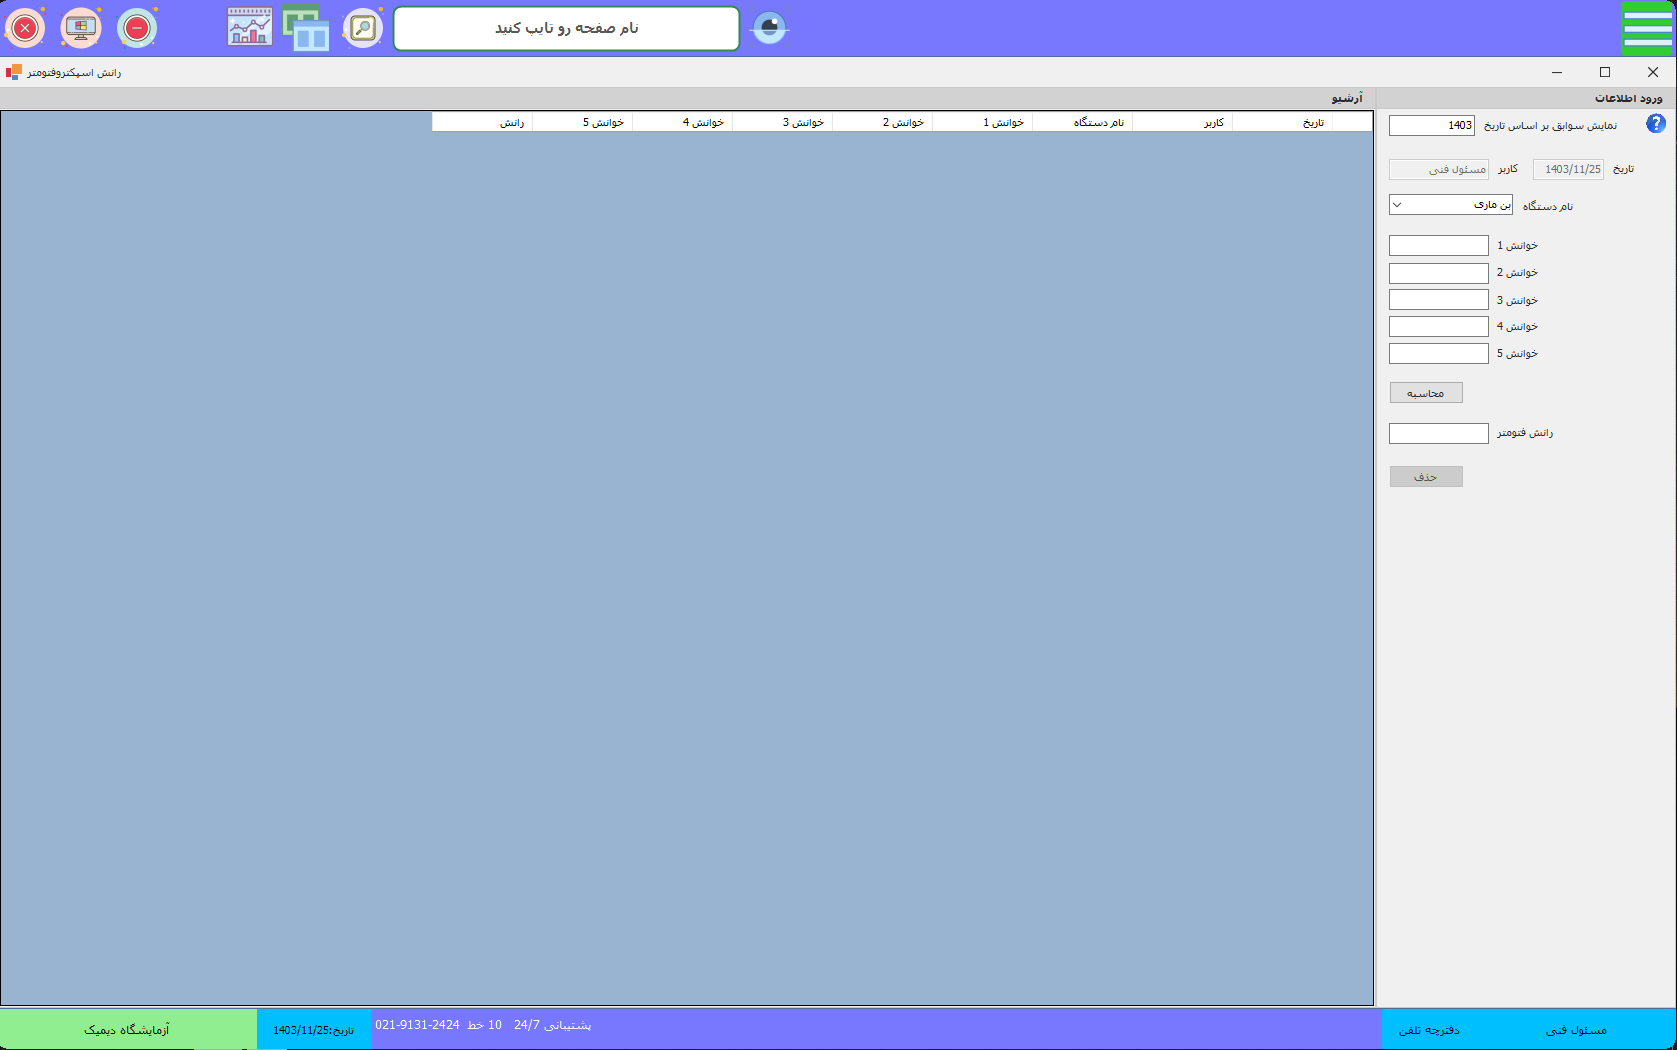Click the red minus minimize icon
This screenshot has width=1677, height=1050.
(137, 28)
